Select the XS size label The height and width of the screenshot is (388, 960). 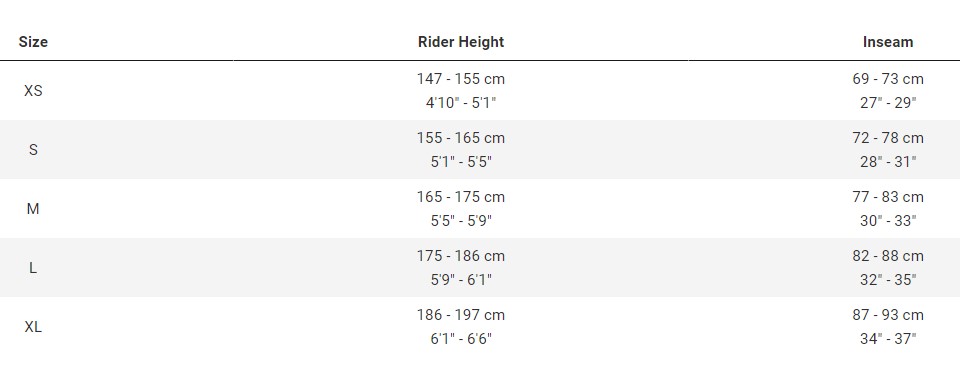coord(33,91)
